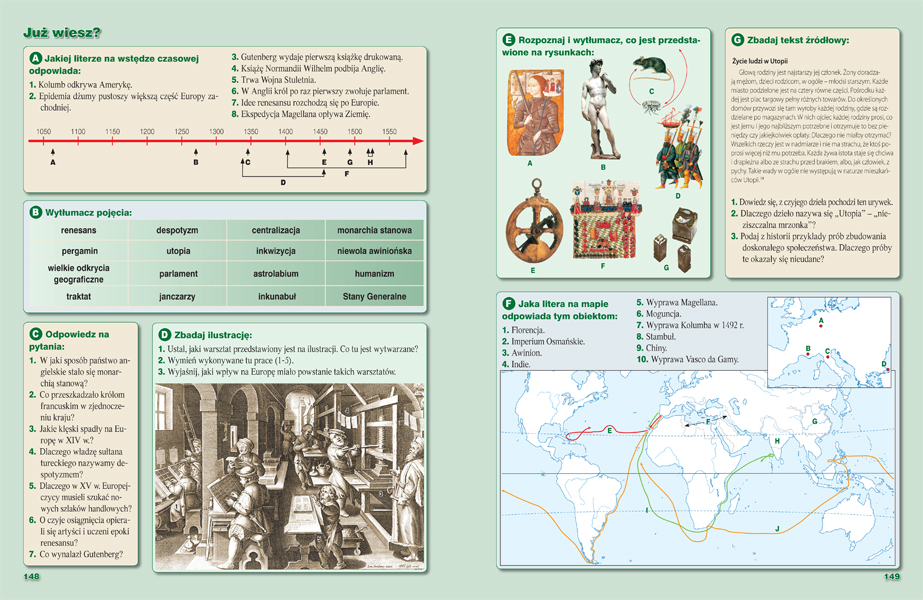Select the "janczarzy" cell
Viewport: 923px width, 600px height.
177,296
